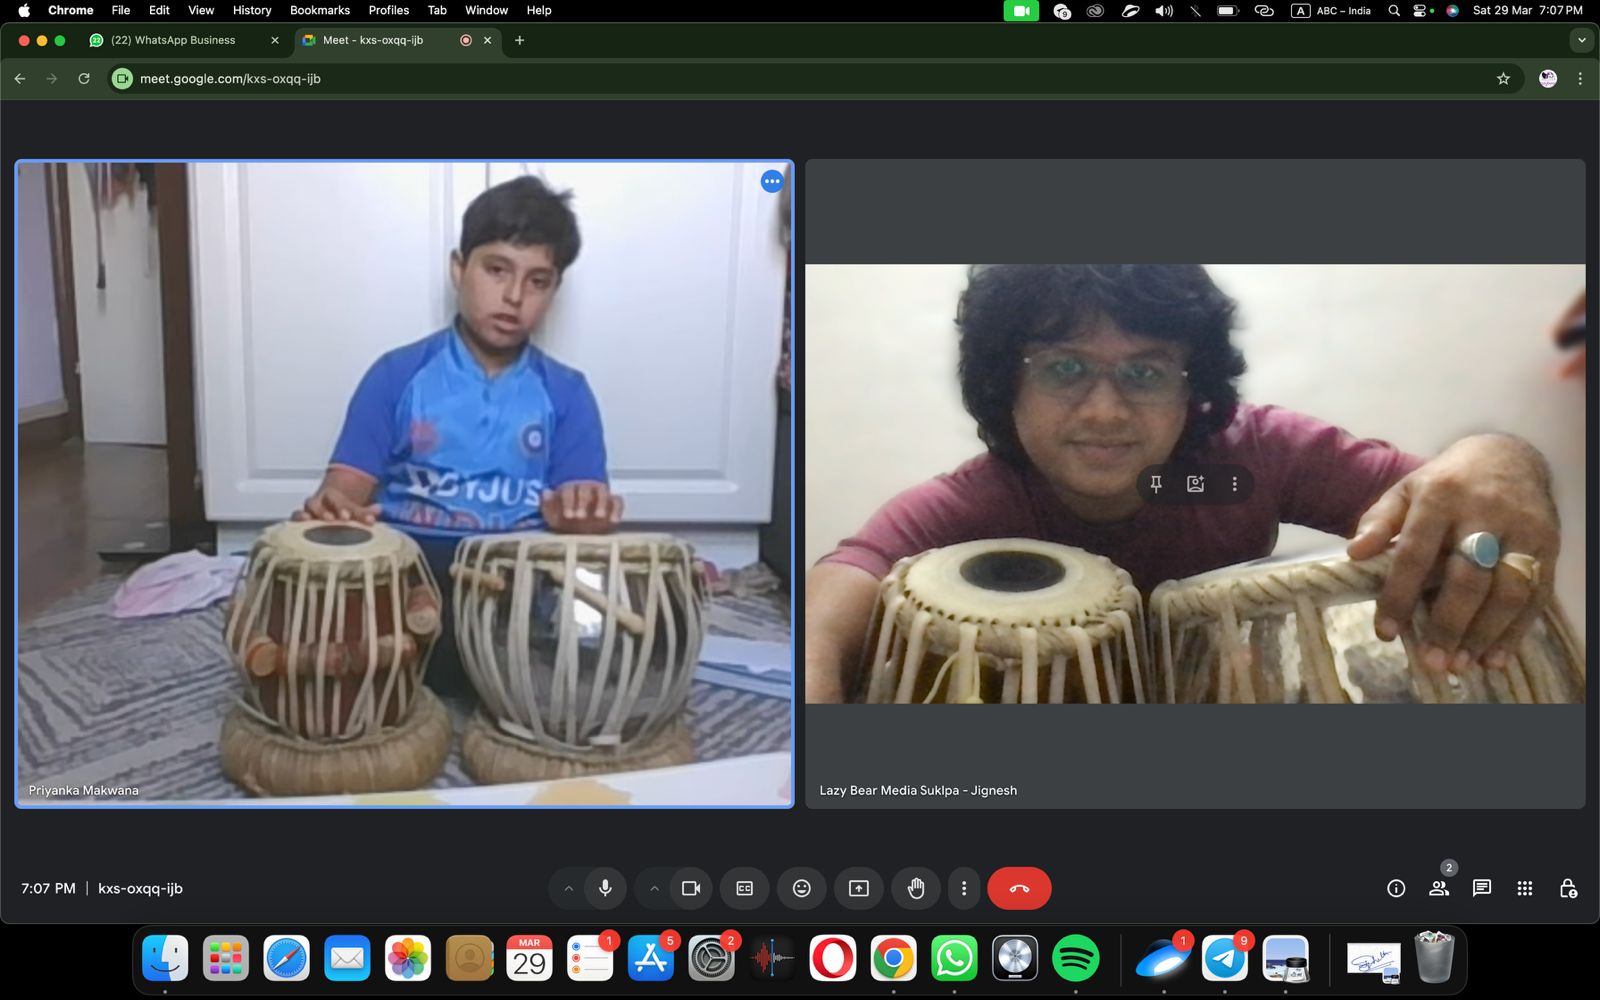Turn off the camera in Meet
Screen dimensions: 1600x1000
click(691, 888)
